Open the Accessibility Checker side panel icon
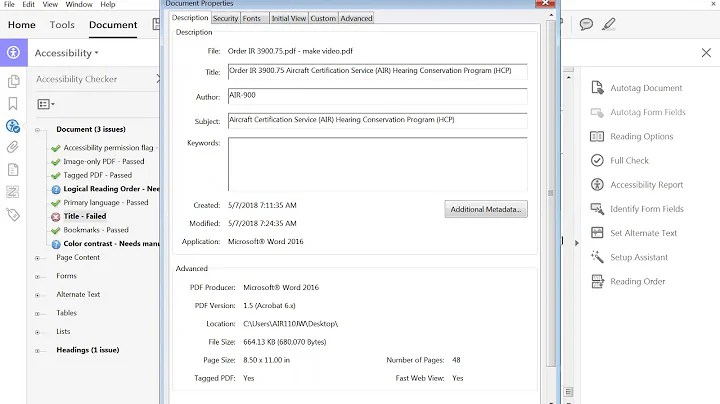The width and height of the screenshot is (720, 404). click(x=13, y=125)
